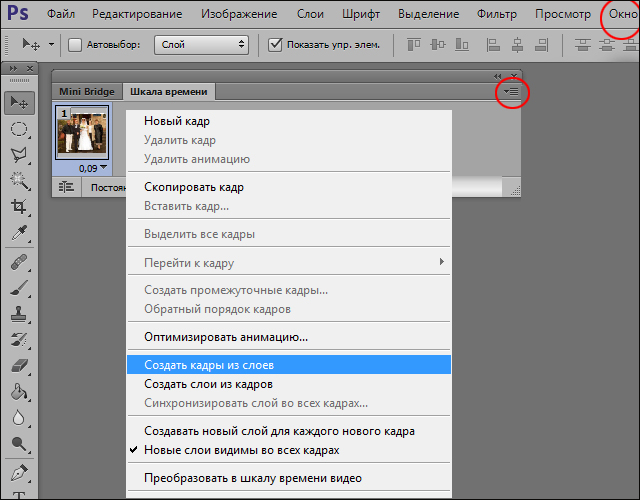Select the Clone Stamp tool
This screenshot has height=500, width=640.
coord(18,314)
